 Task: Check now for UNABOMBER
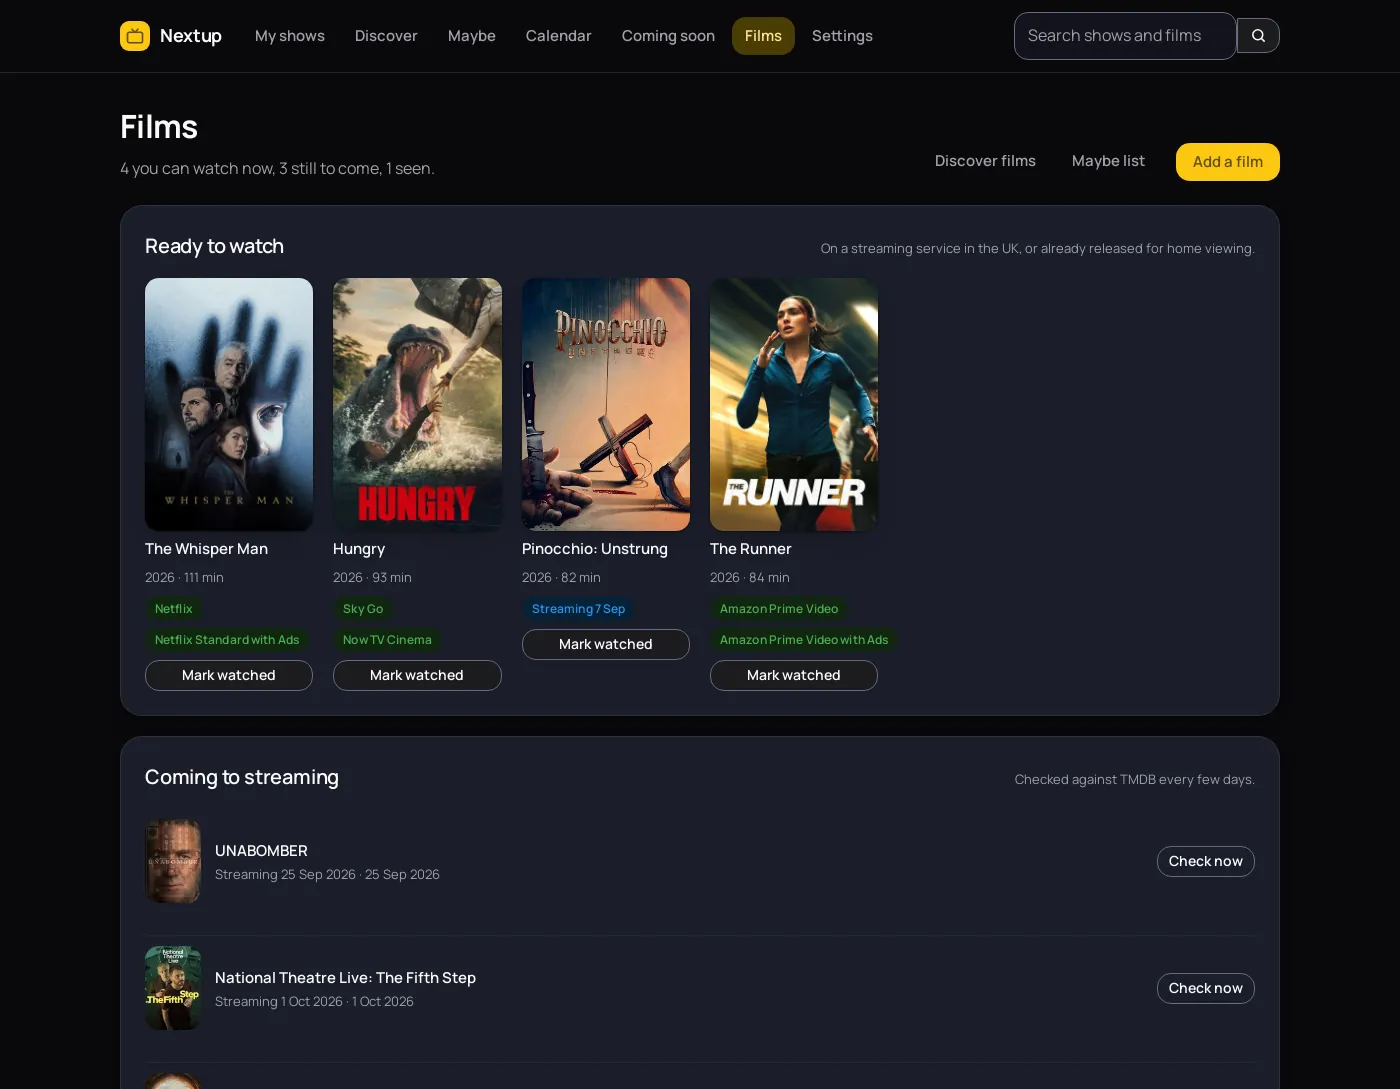[1206, 861]
